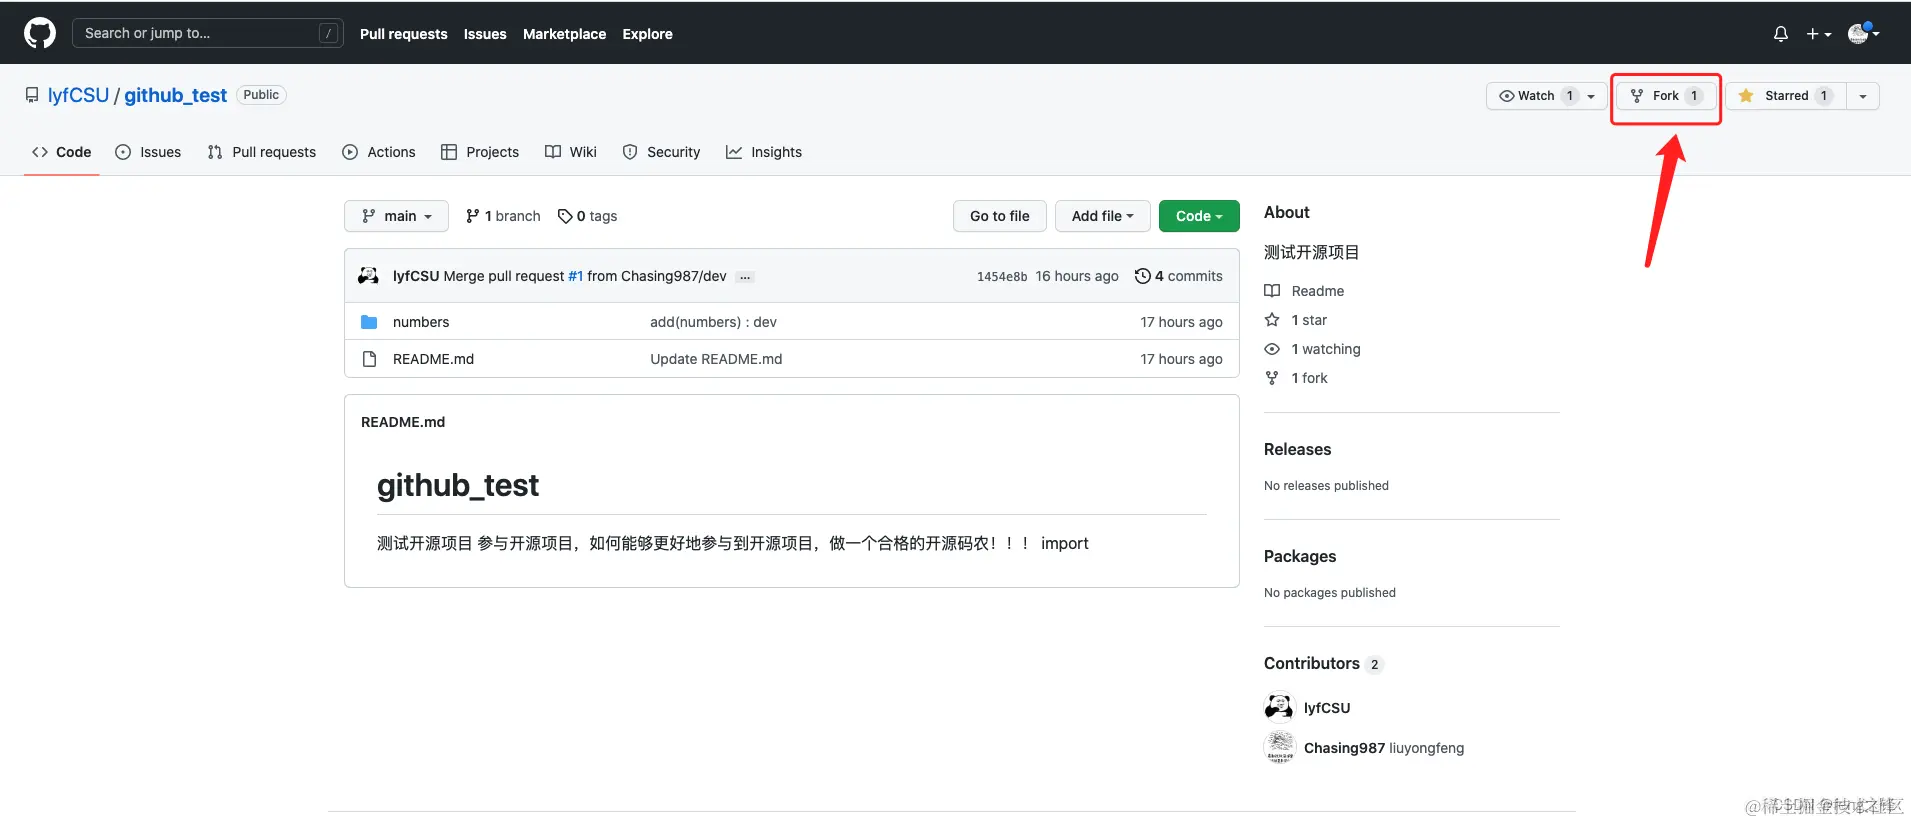Click the eye icon beside 1 watching
The image size is (1911, 823).
(x=1272, y=349)
